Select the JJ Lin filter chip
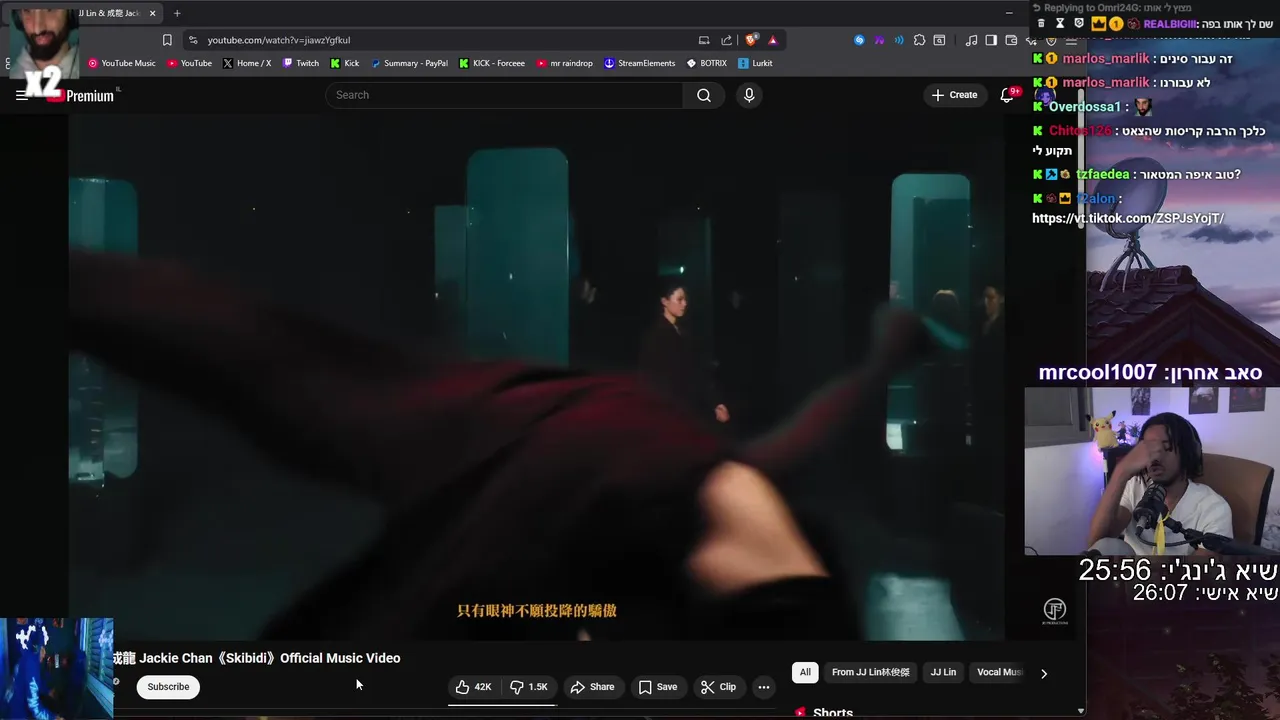The image size is (1280, 720). tap(943, 673)
